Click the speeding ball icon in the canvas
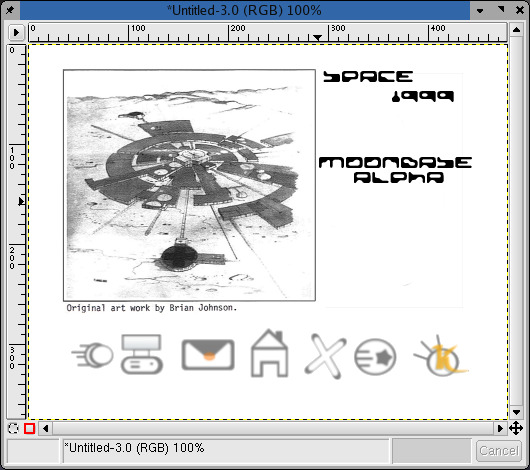The width and height of the screenshot is (530, 470). 93,355
